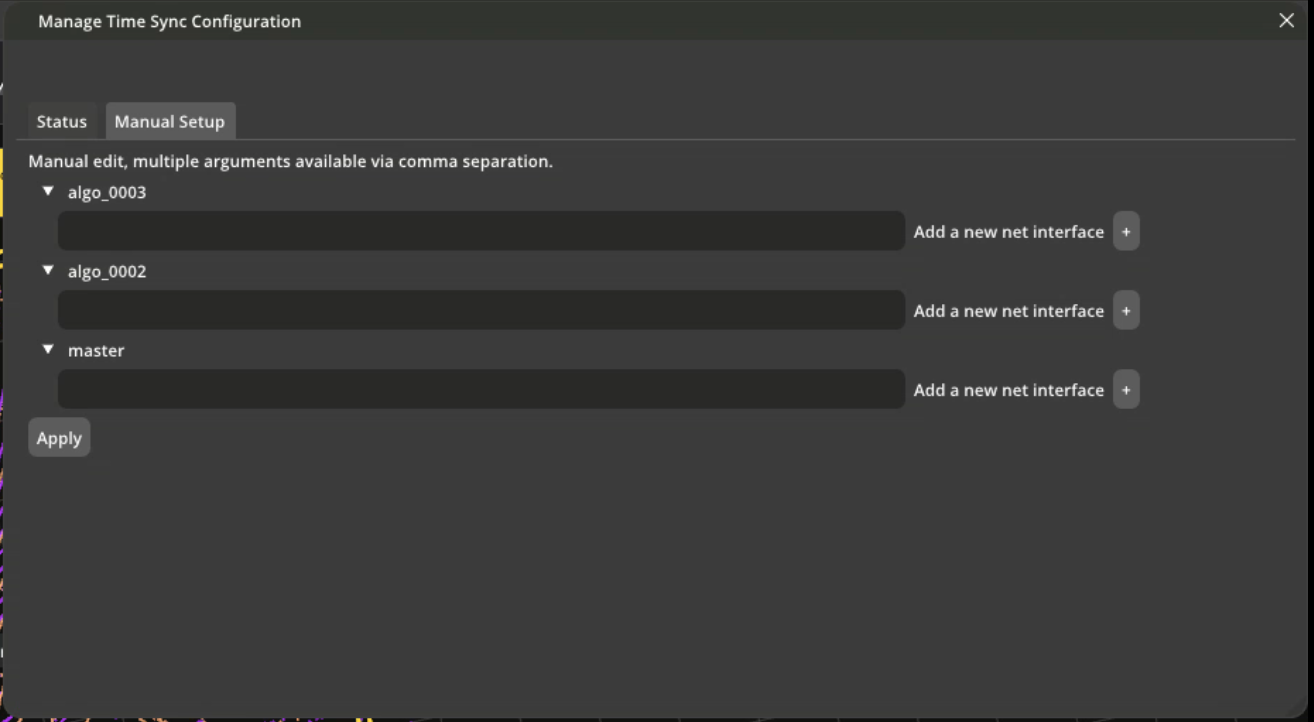Collapse the algo_0002 section triangle
The image size is (1314, 722).
[48, 270]
